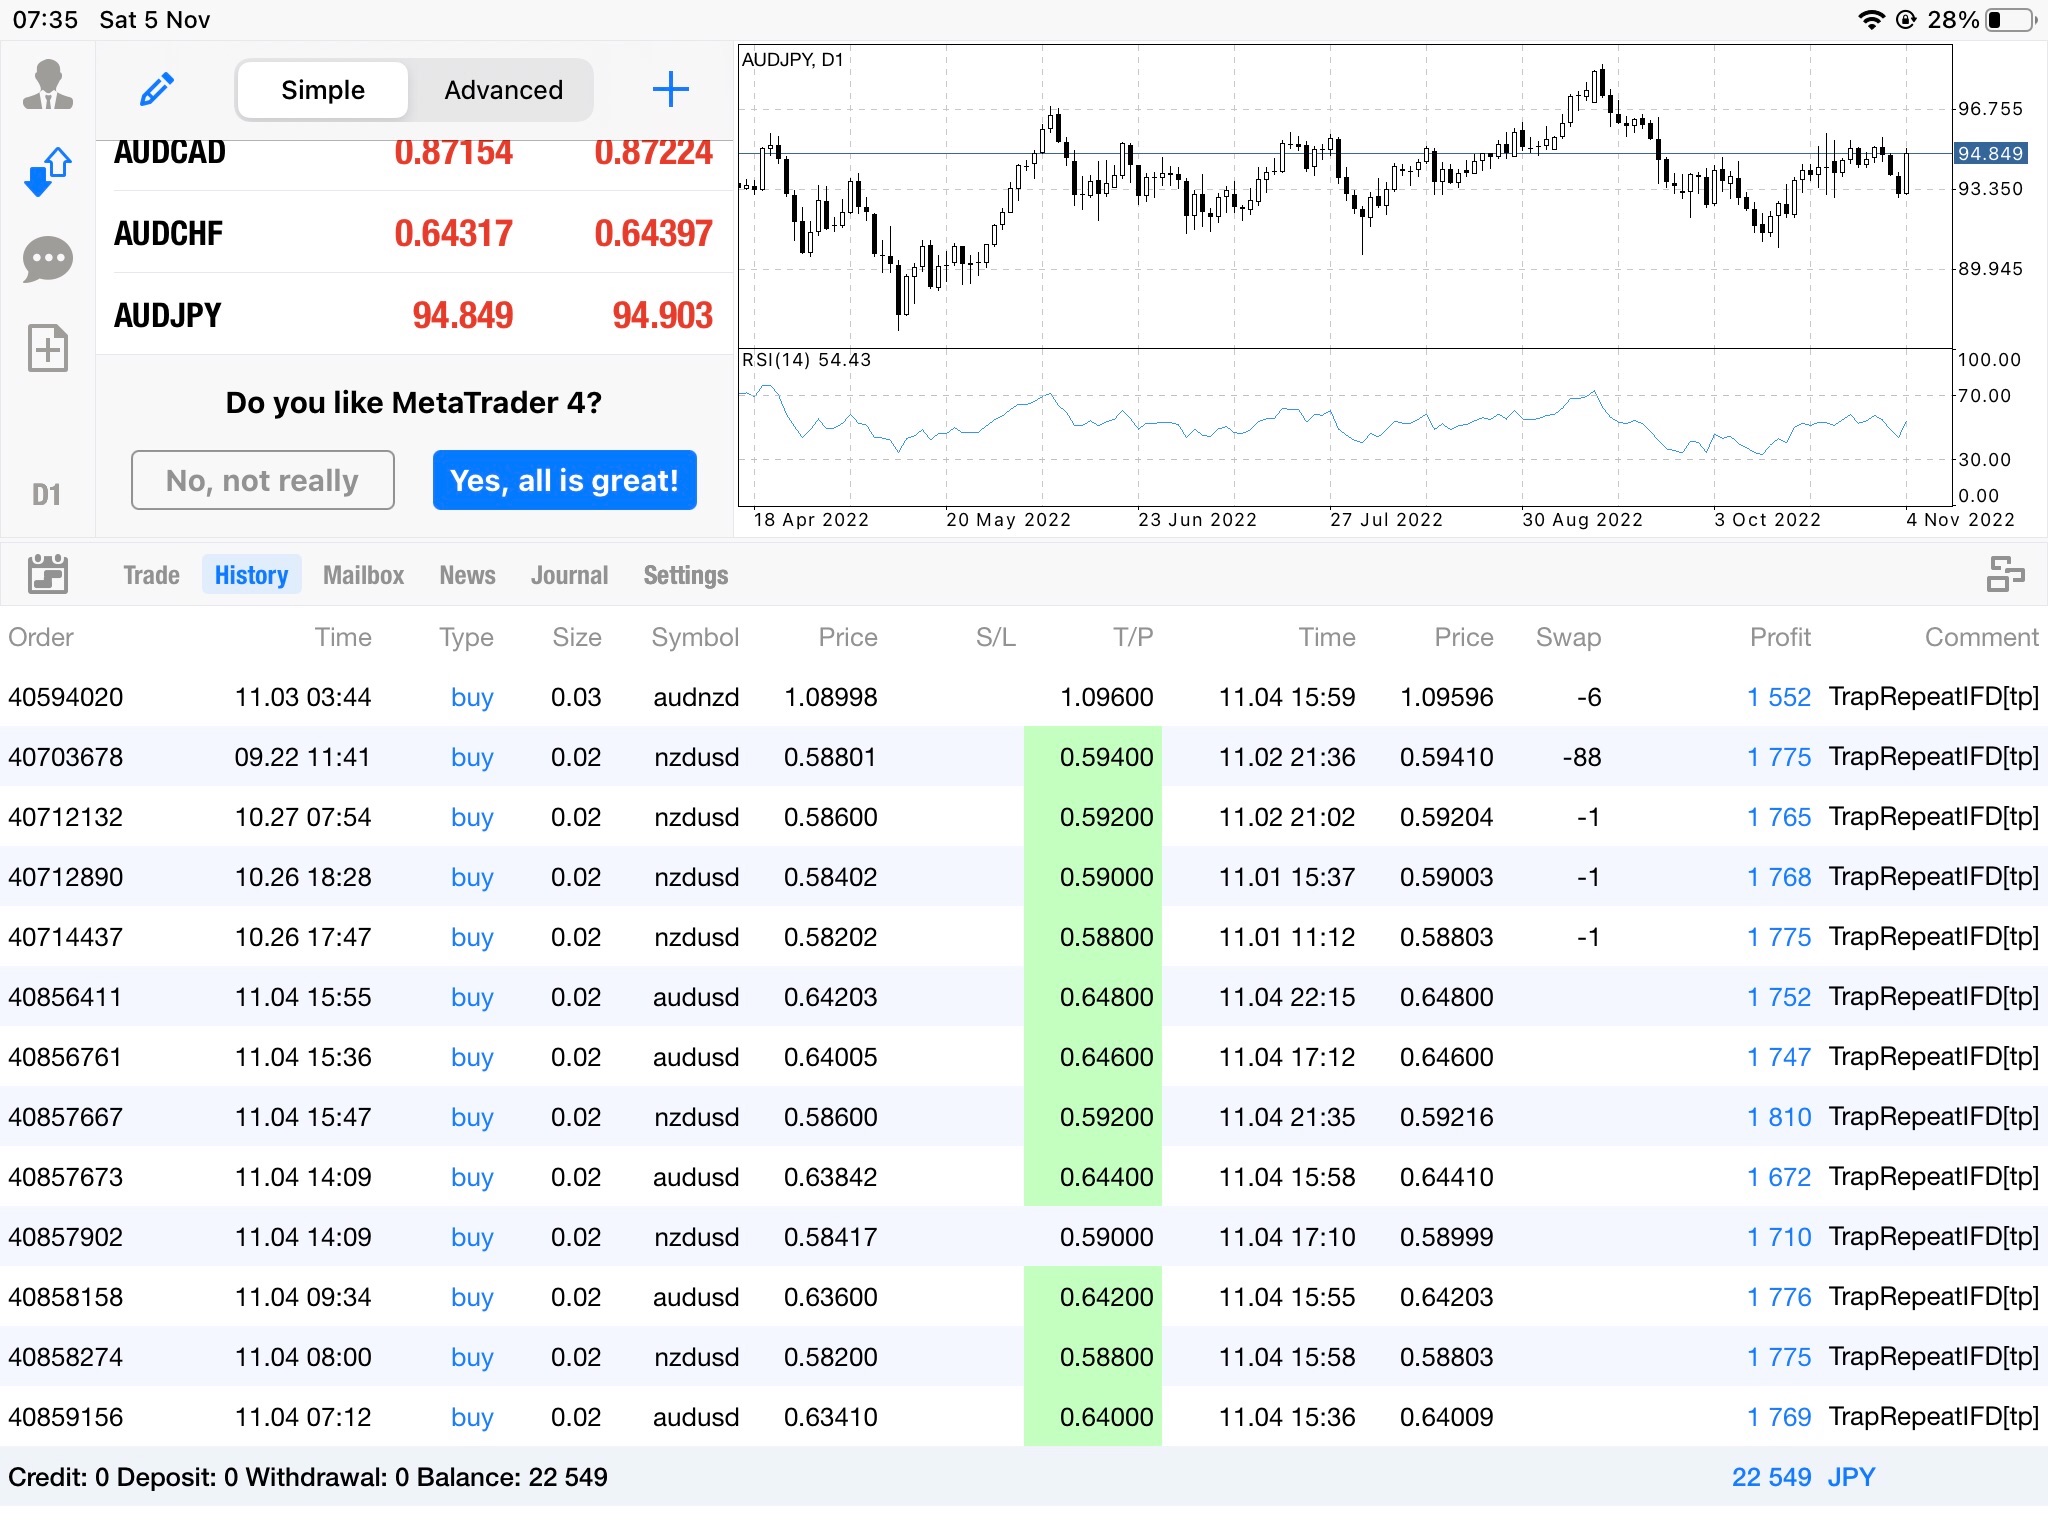Switch to the Mailbox tab
This screenshot has width=2048, height=1536.
tap(363, 575)
